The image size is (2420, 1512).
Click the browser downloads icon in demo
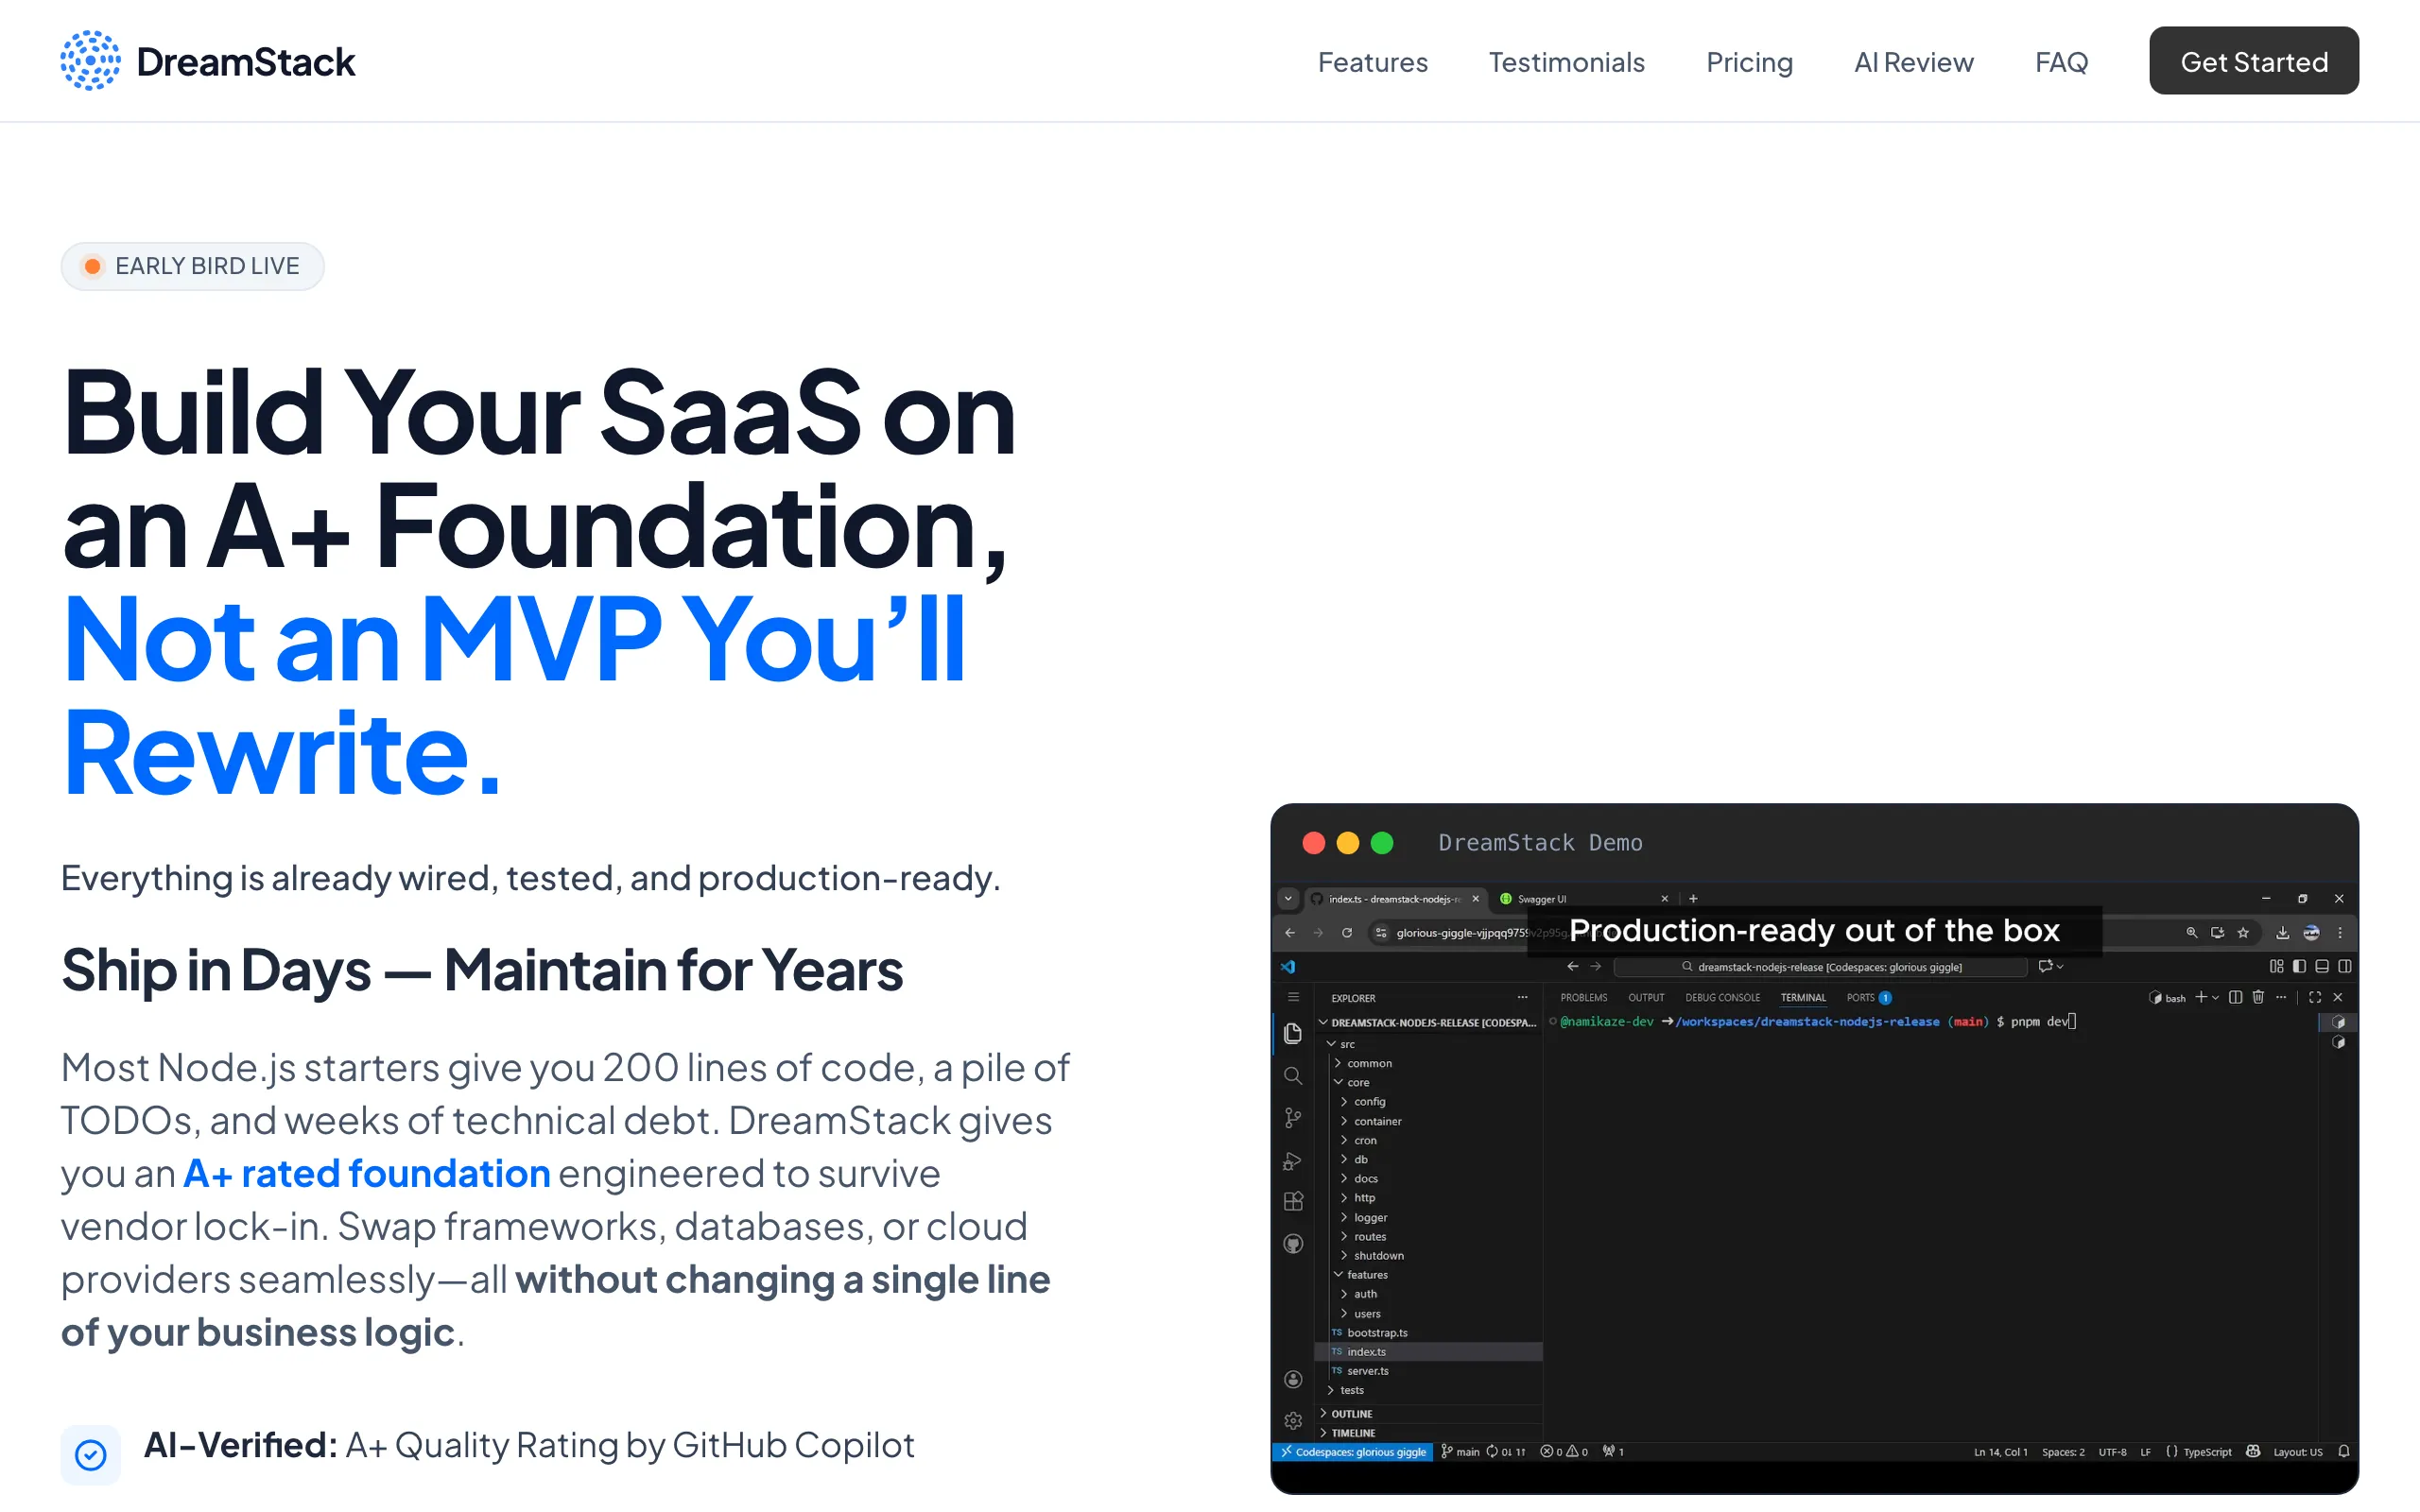point(2282,932)
